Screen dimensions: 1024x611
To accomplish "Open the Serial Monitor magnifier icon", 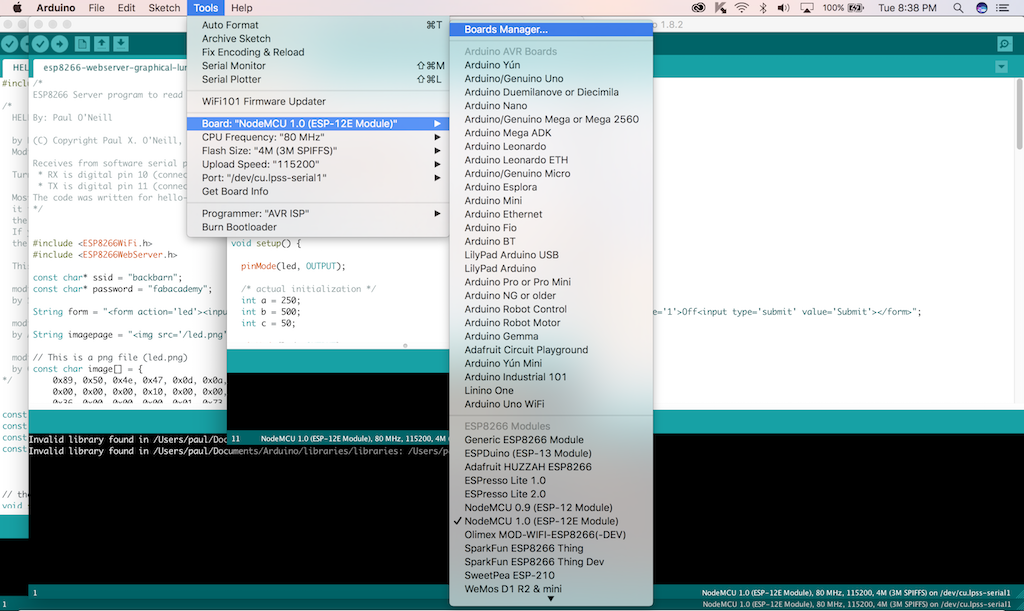I will pyautogui.click(x=1004, y=44).
